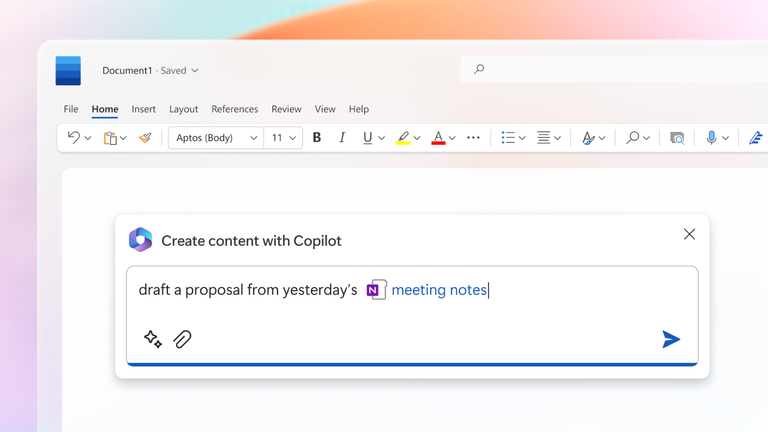The image size is (768, 432).
Task: Click the Undo arrow icon
Action: (74, 138)
